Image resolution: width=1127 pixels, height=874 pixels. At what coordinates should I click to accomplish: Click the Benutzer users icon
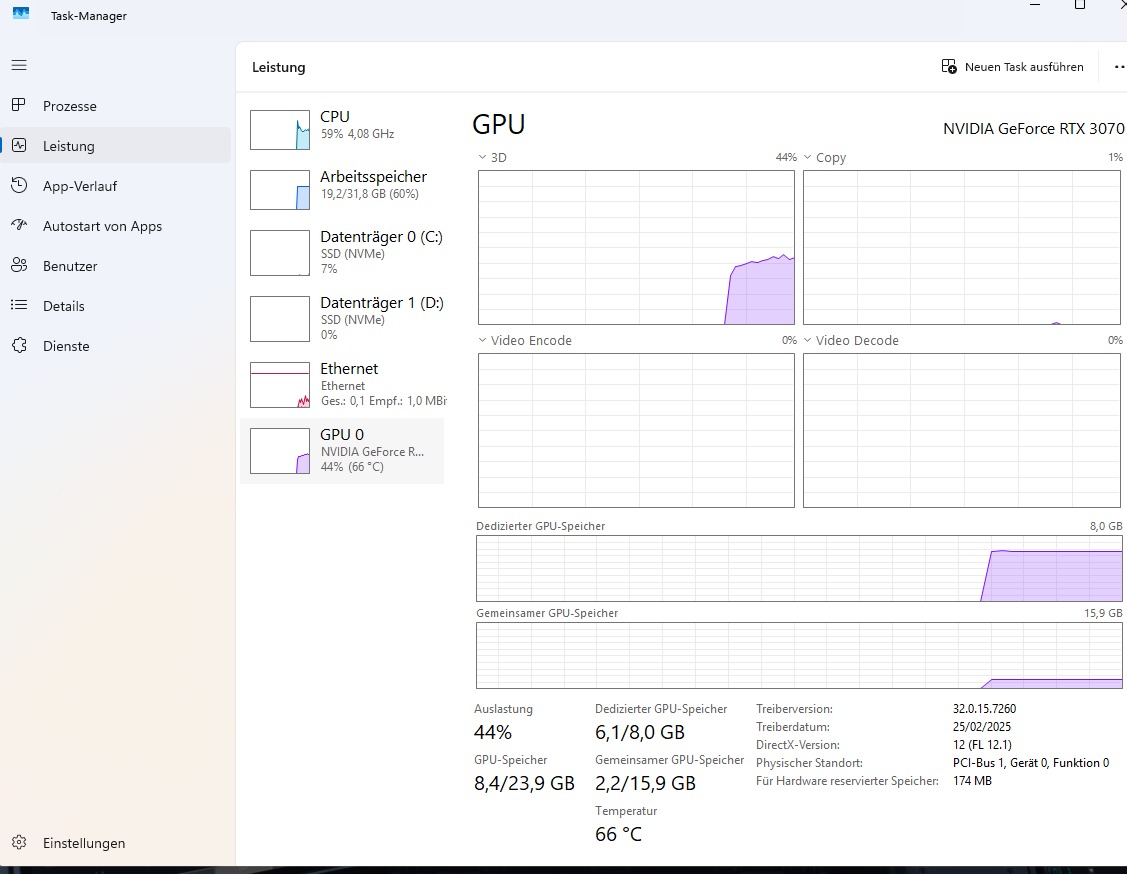[x=19, y=265]
